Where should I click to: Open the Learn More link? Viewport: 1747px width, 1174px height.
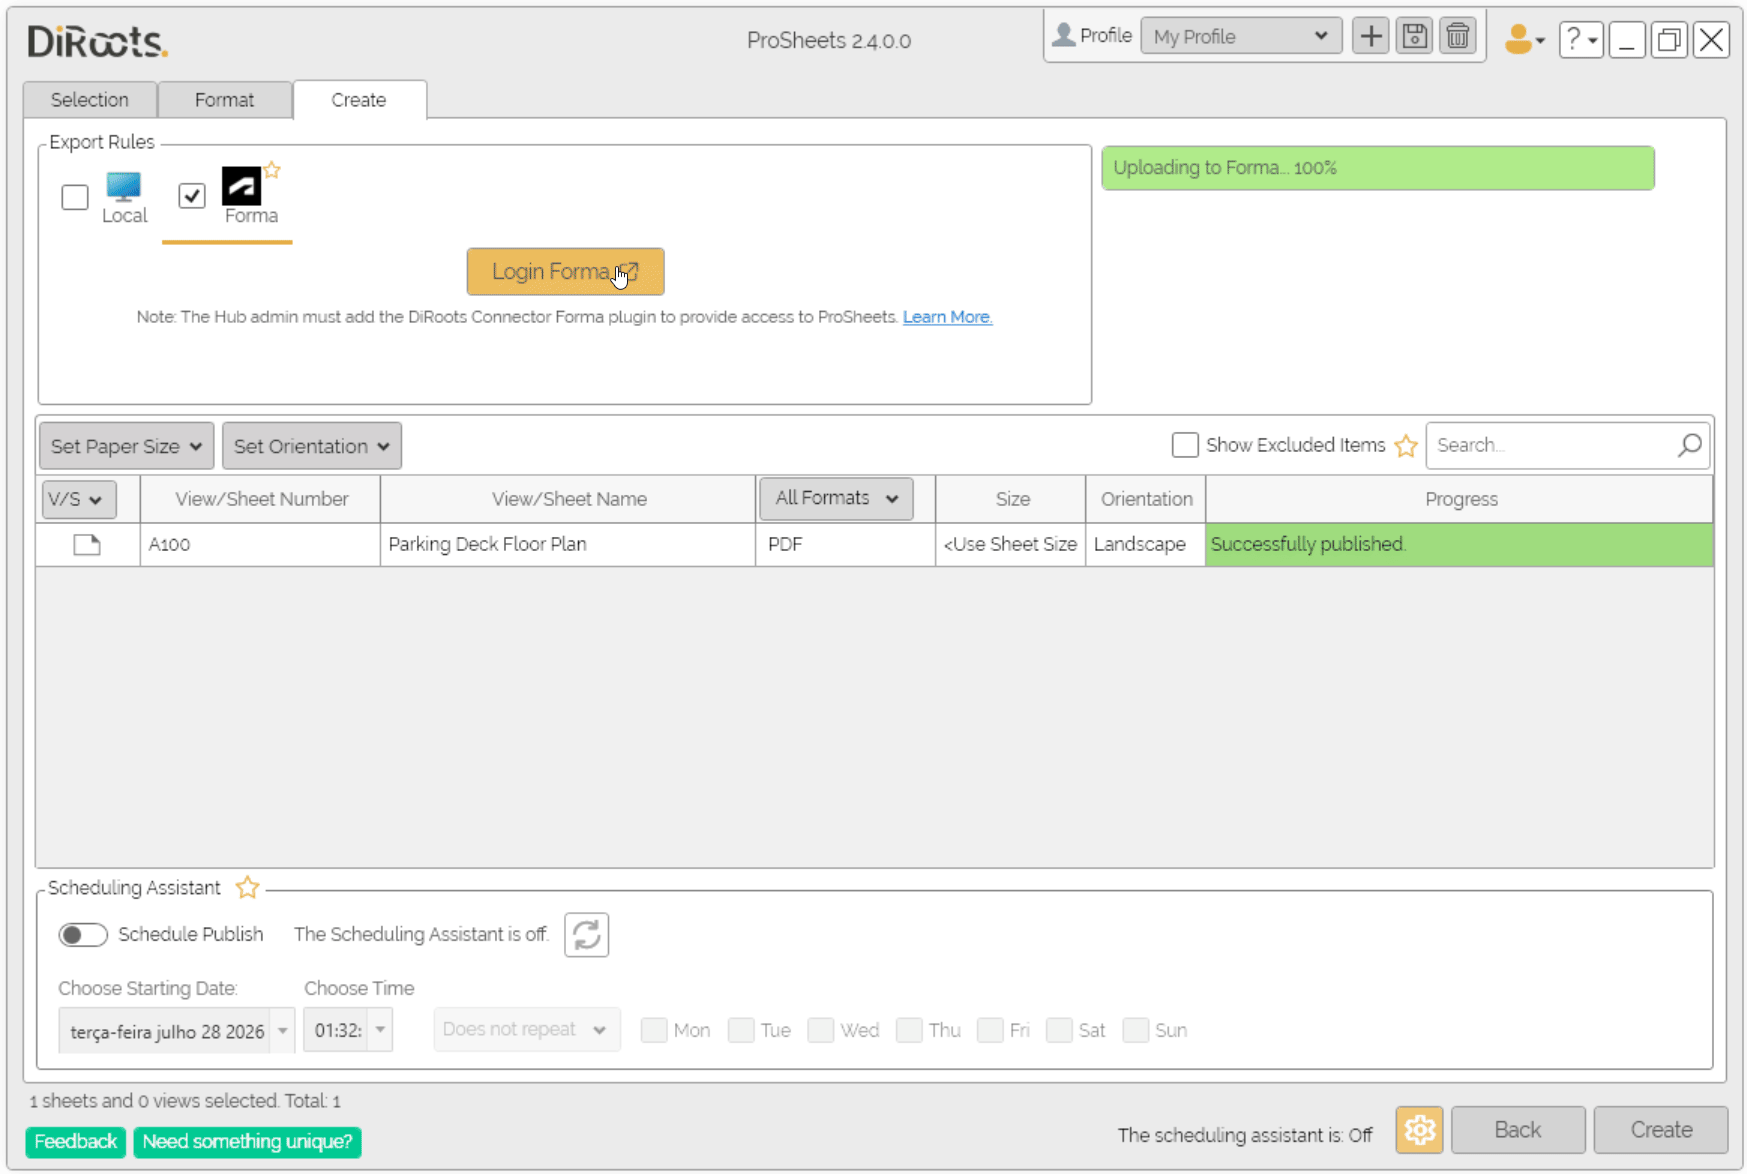tap(947, 317)
